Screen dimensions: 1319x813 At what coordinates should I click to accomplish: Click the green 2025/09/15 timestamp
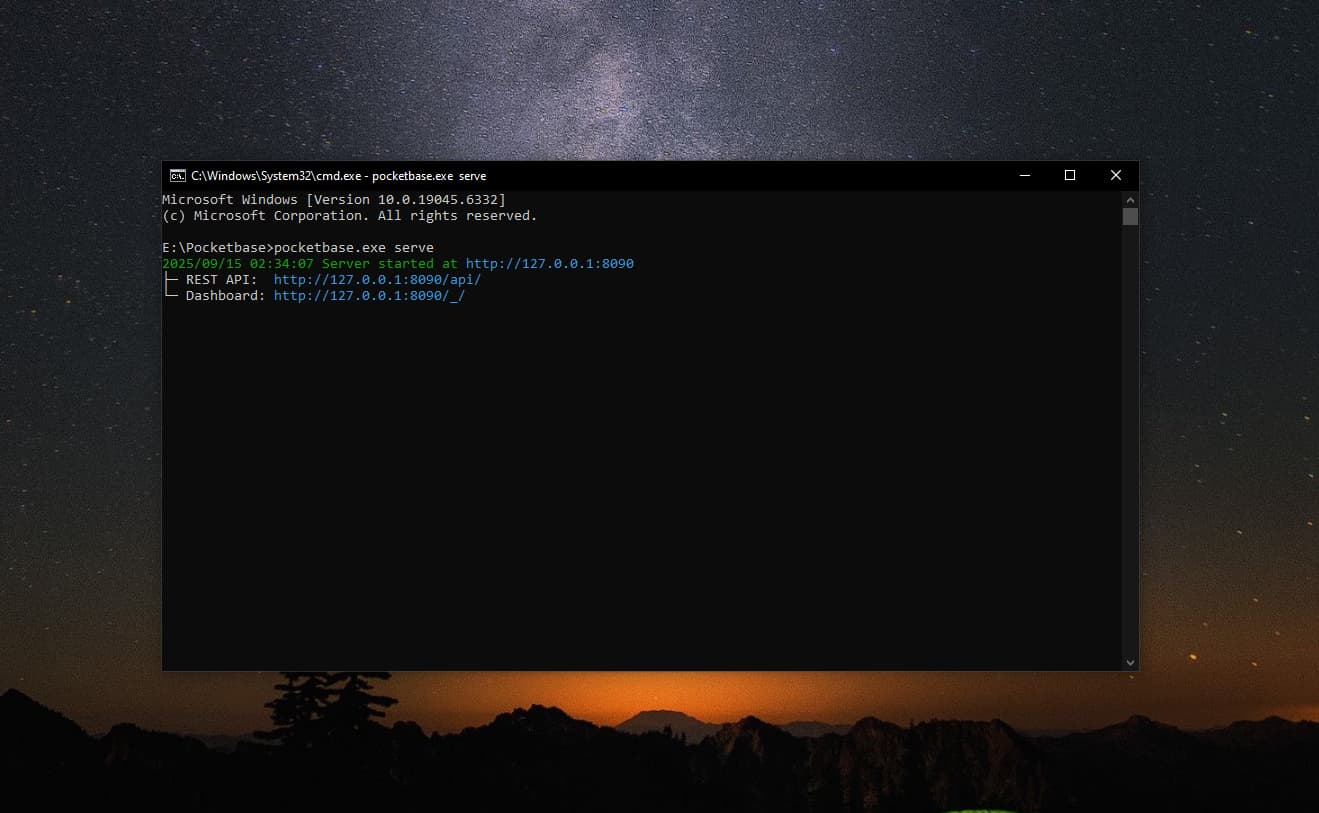[237, 264]
